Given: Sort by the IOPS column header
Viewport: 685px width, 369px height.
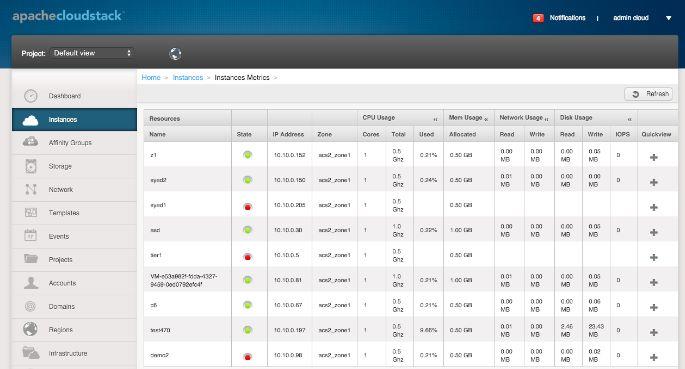Looking at the screenshot, I should click(623, 134).
